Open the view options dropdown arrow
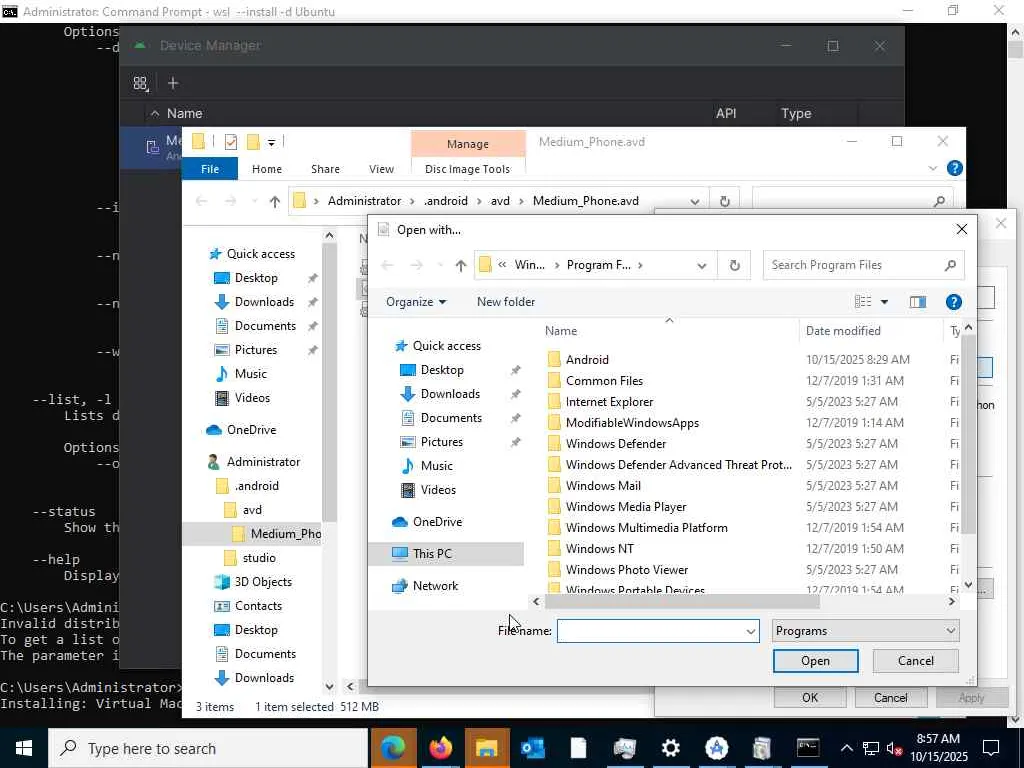 [884, 302]
